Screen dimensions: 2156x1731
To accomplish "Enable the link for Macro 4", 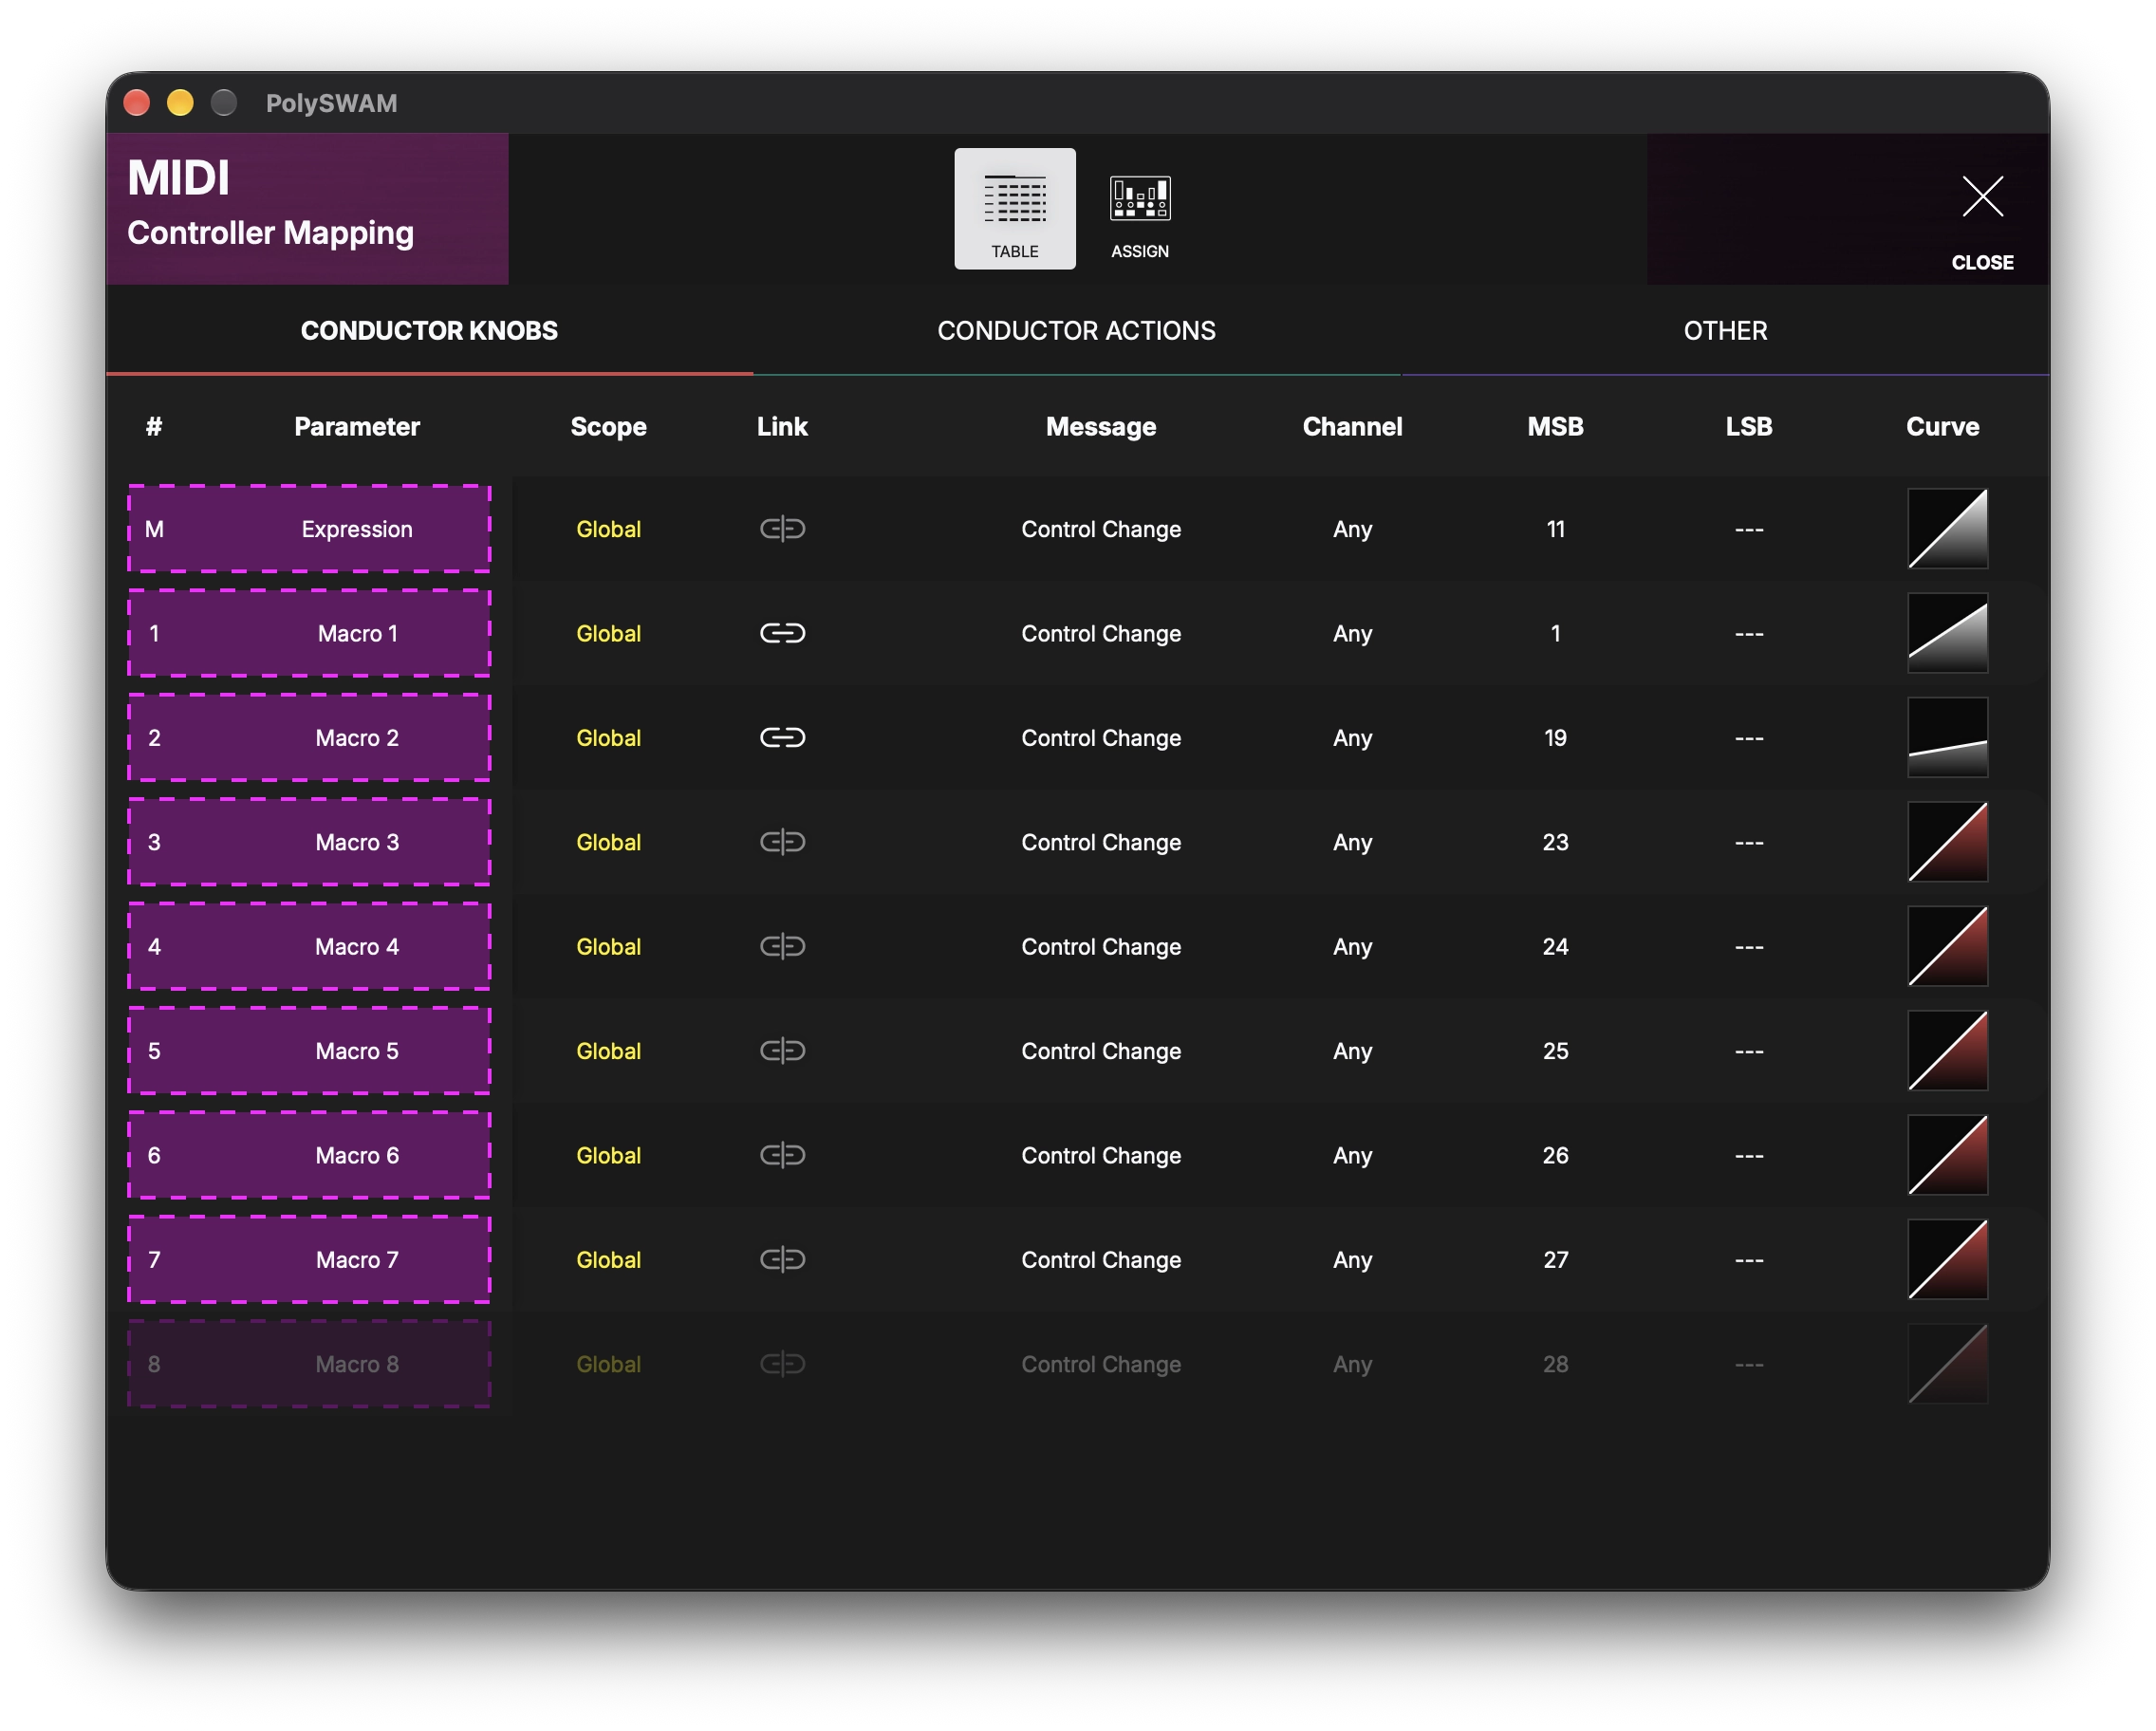I will (x=782, y=946).
